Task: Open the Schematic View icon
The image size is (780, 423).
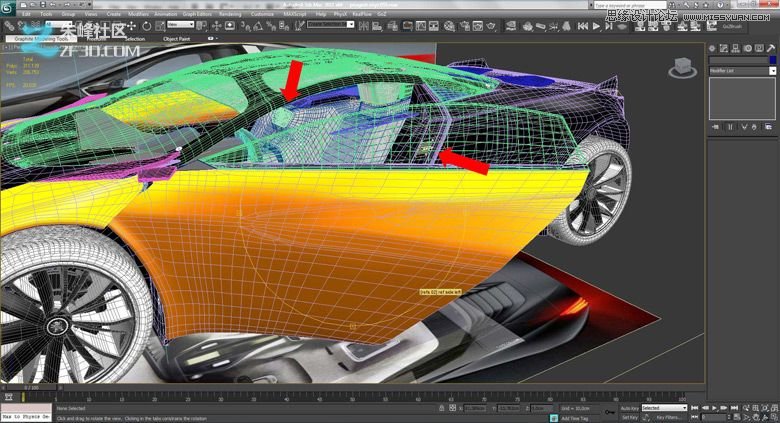Action: point(434,26)
